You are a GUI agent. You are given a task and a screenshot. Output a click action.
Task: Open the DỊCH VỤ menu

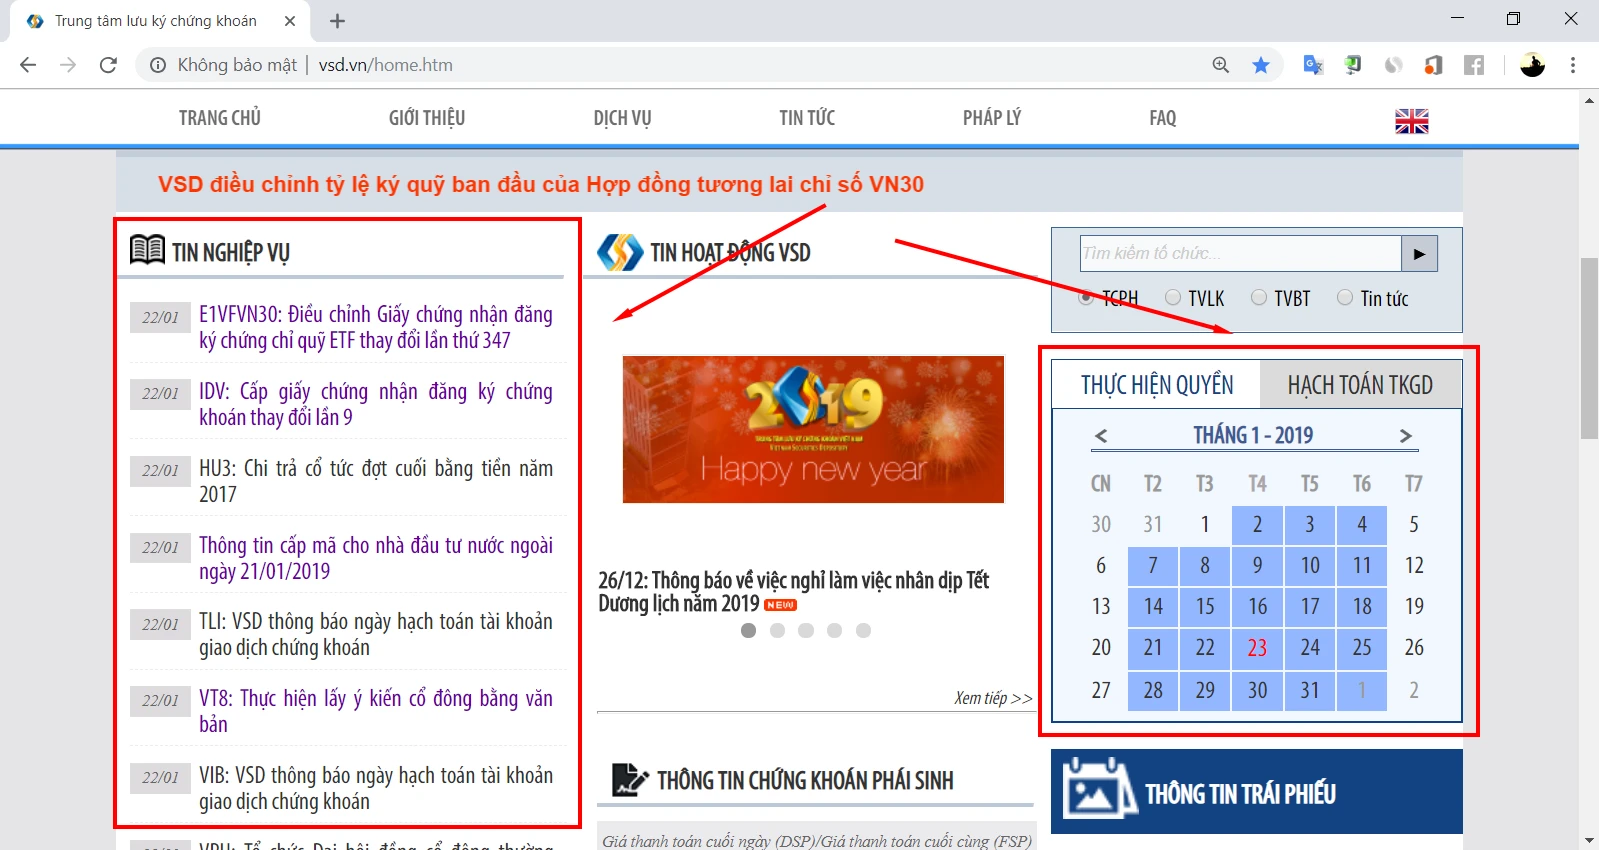[x=622, y=118]
